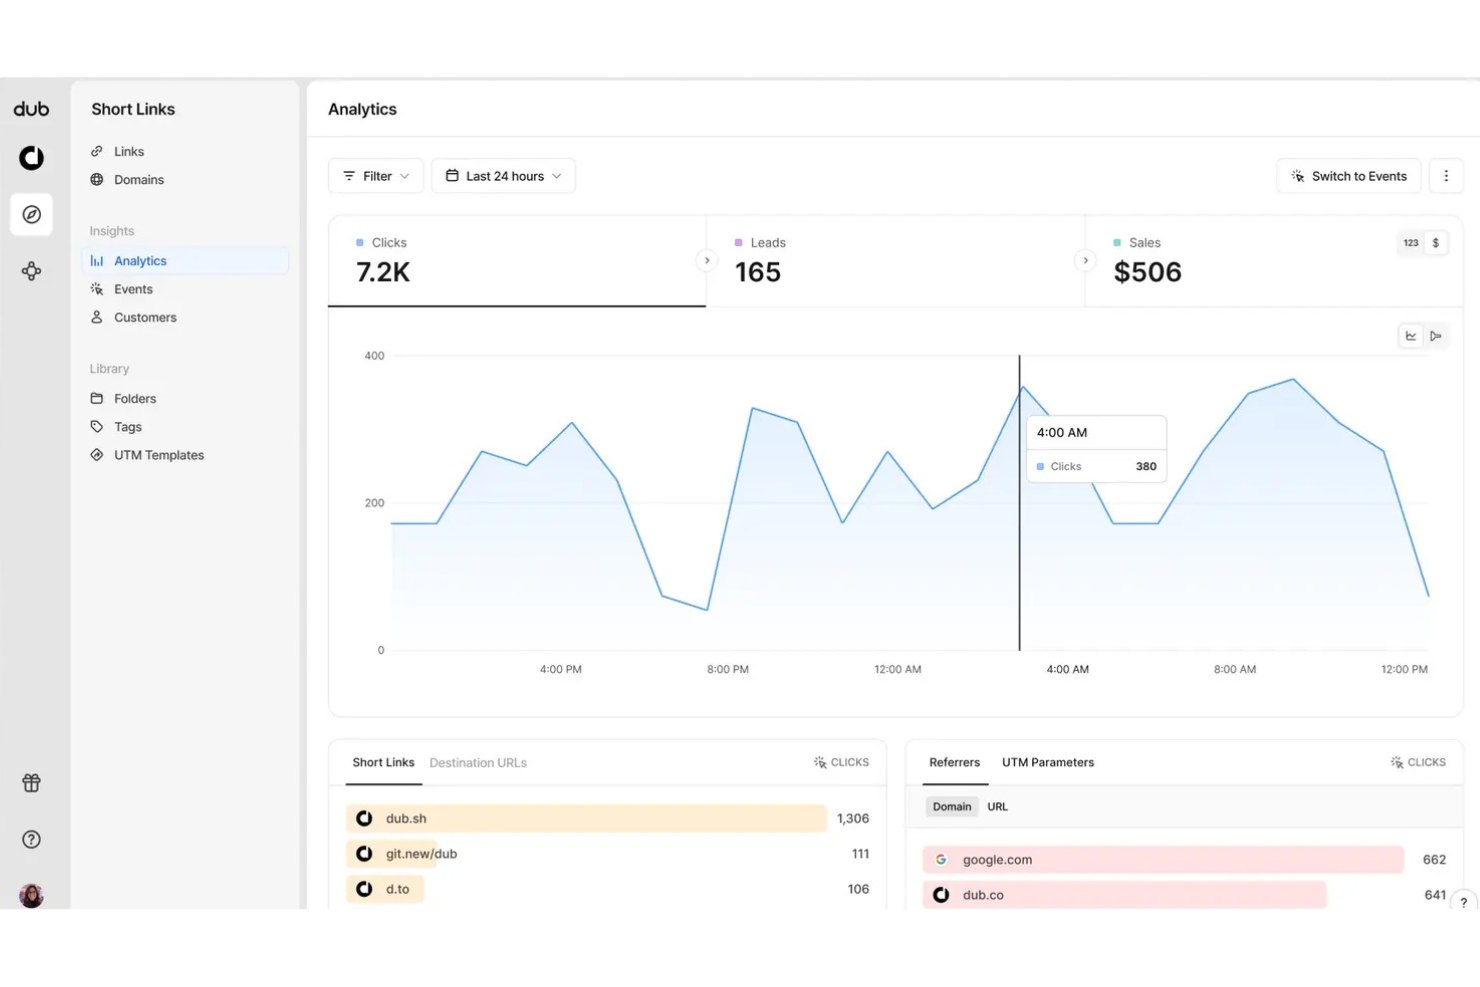Select the Sales metric tab
1480x987 pixels.
[1274, 261]
